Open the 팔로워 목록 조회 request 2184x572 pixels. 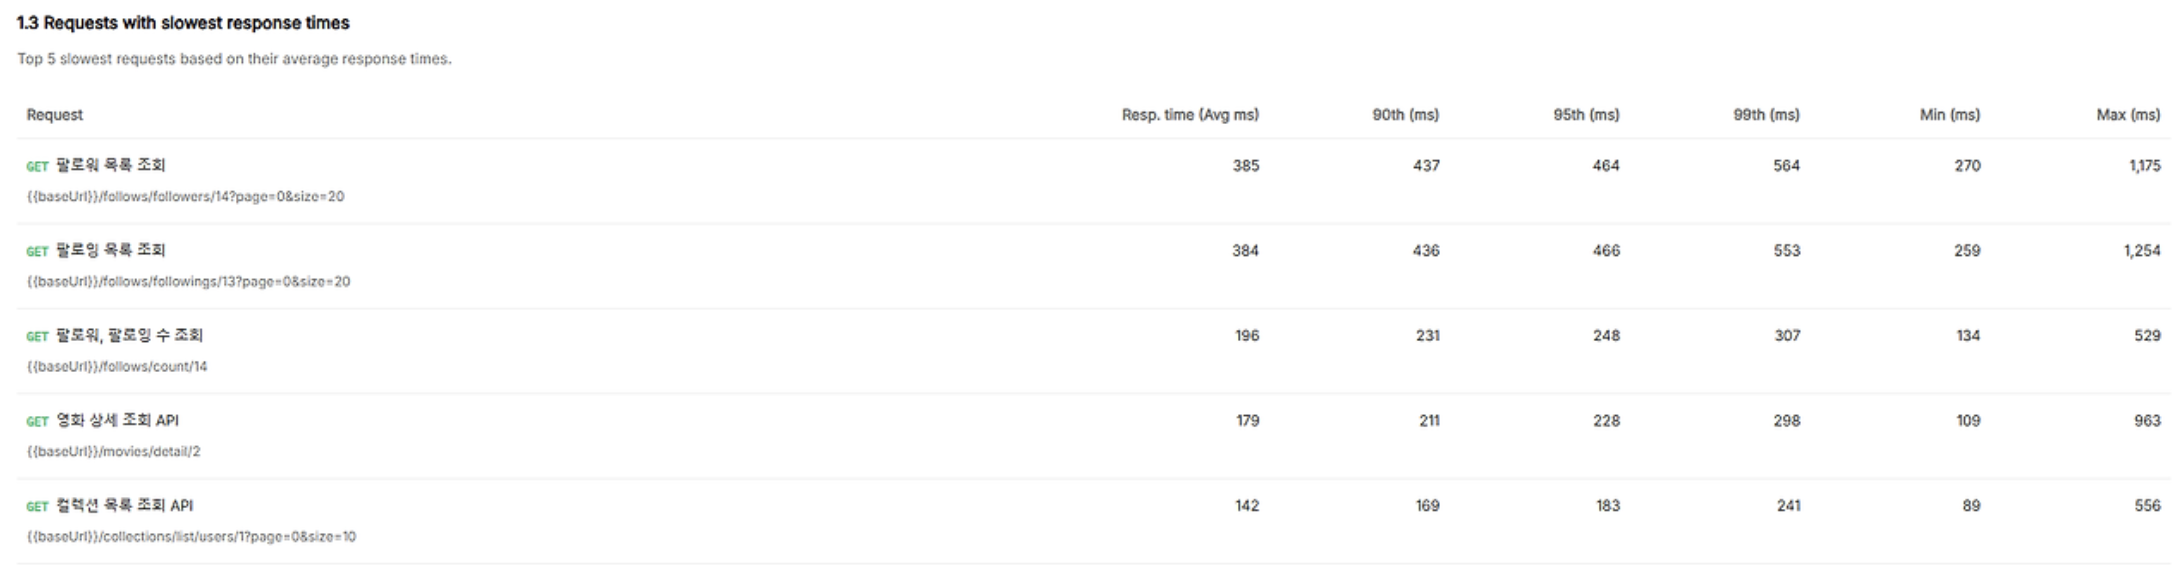click(x=110, y=166)
